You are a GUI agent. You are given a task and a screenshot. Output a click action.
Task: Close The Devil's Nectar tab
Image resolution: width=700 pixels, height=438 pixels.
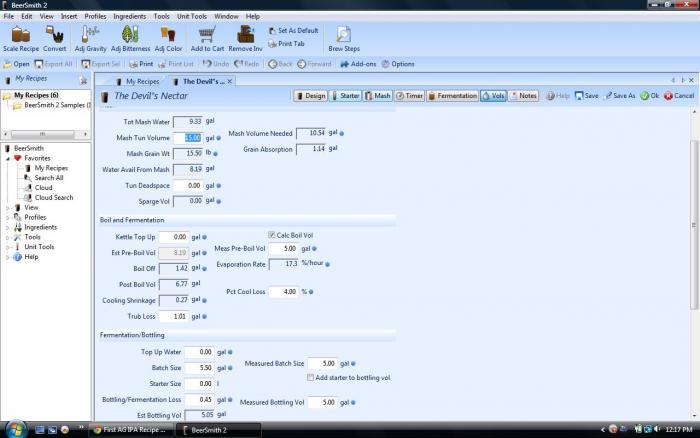tap(230, 81)
